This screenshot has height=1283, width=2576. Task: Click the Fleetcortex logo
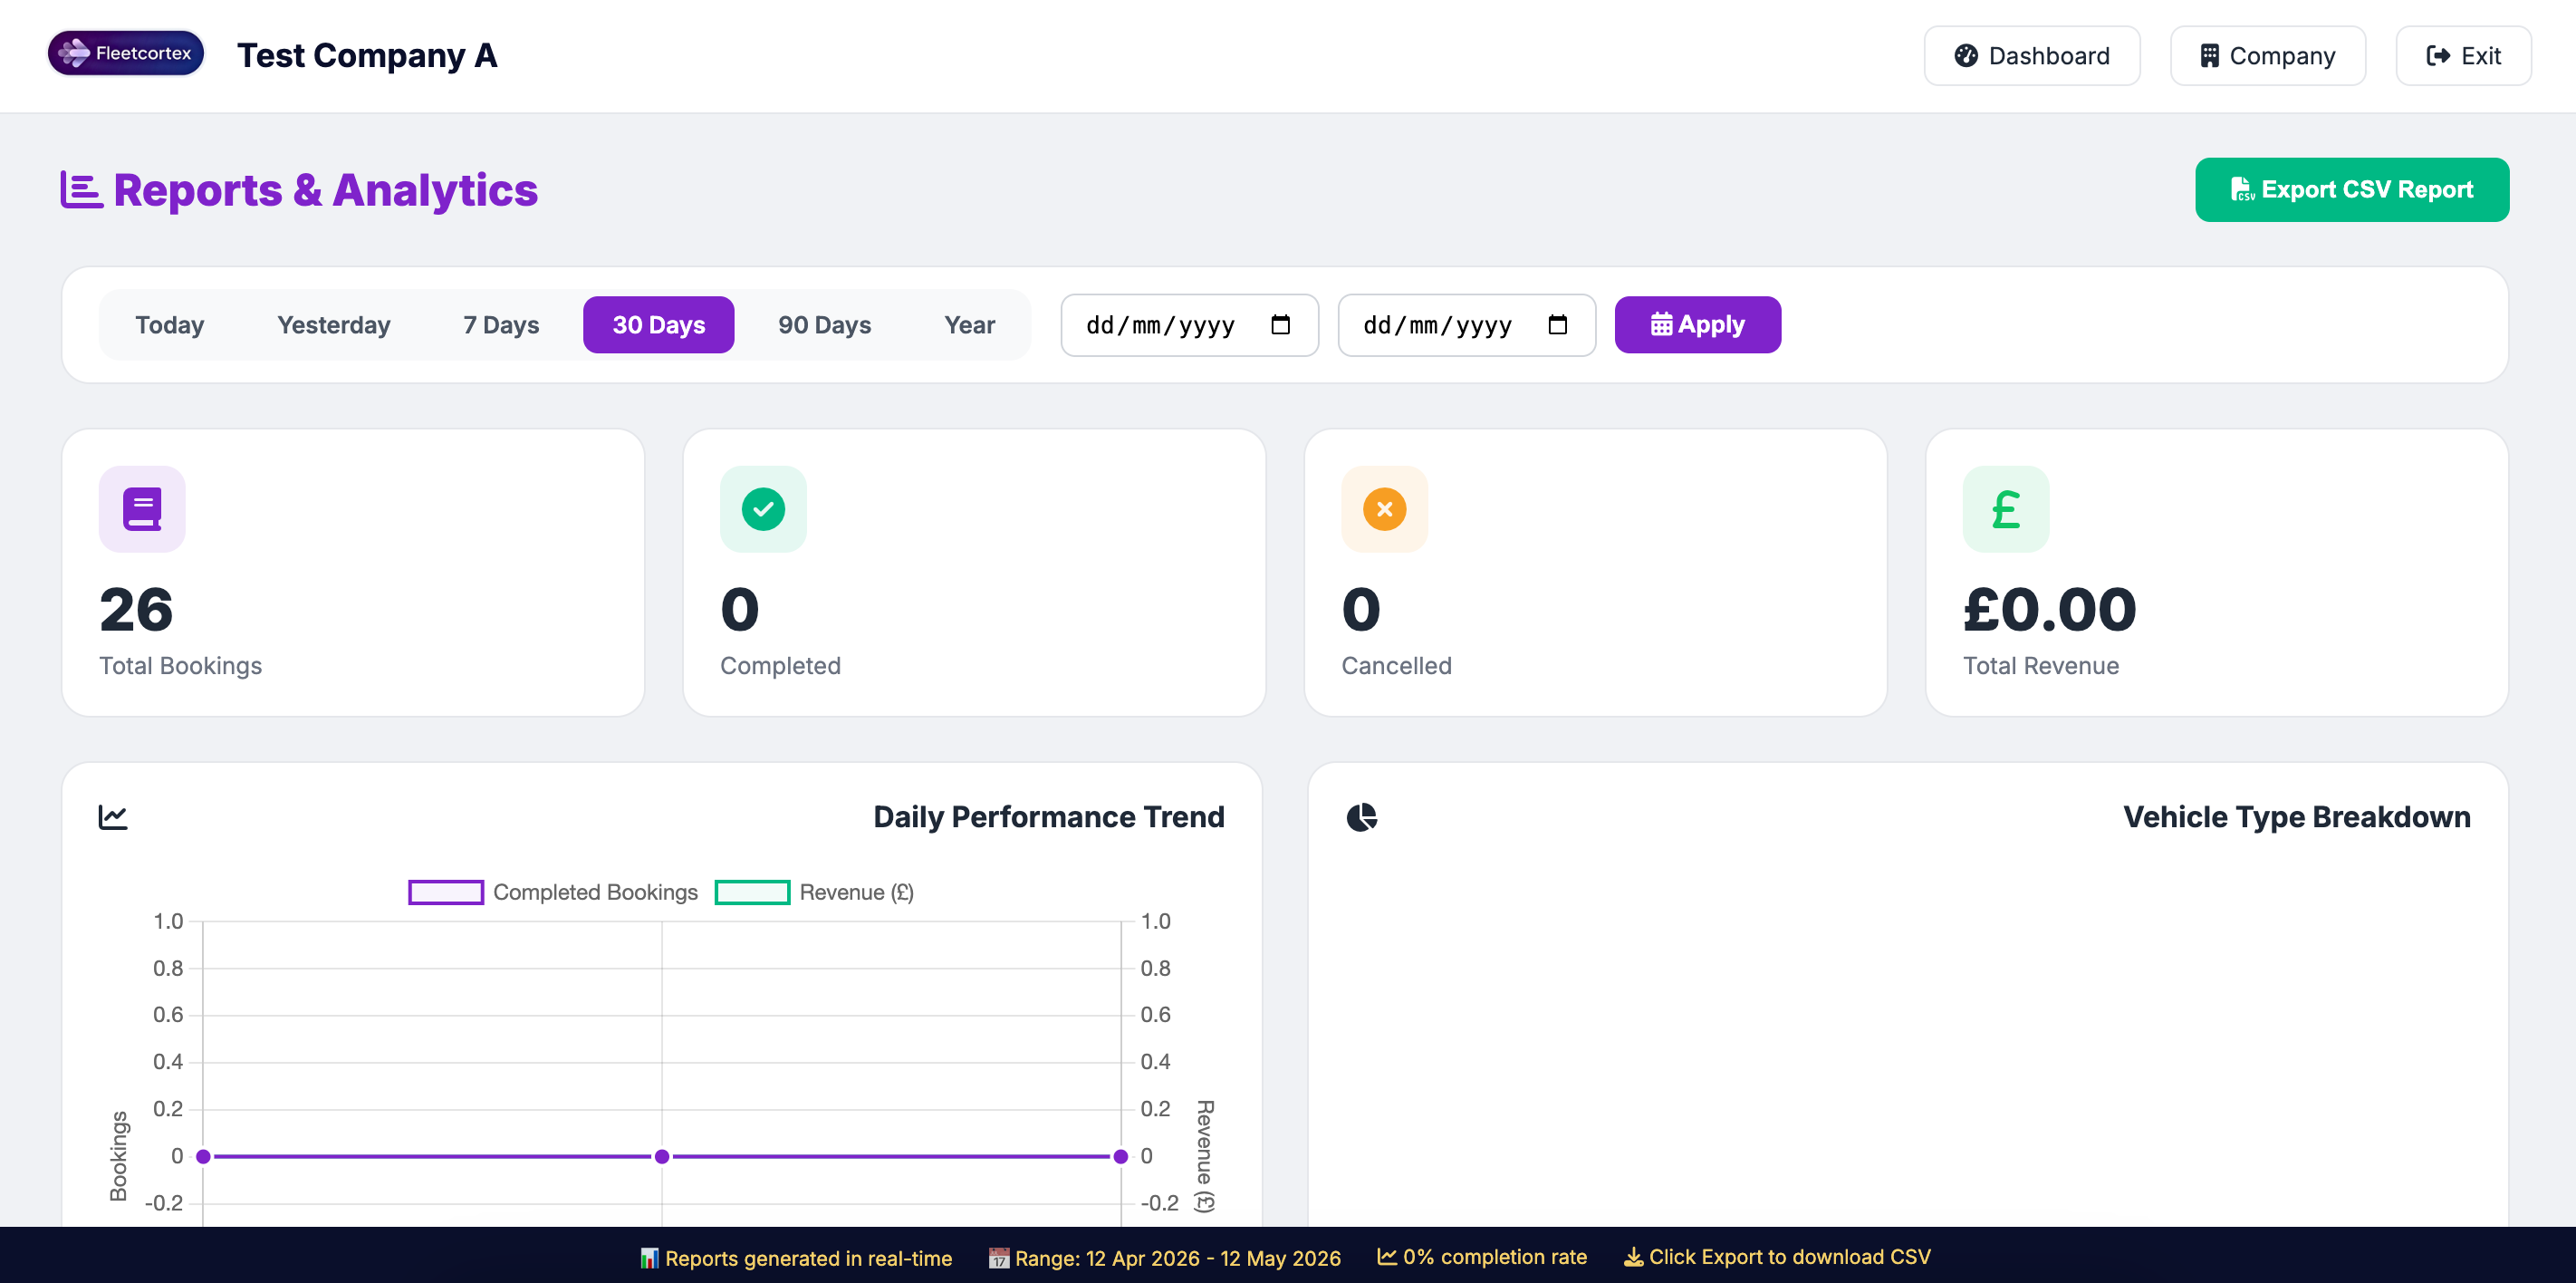pos(126,54)
